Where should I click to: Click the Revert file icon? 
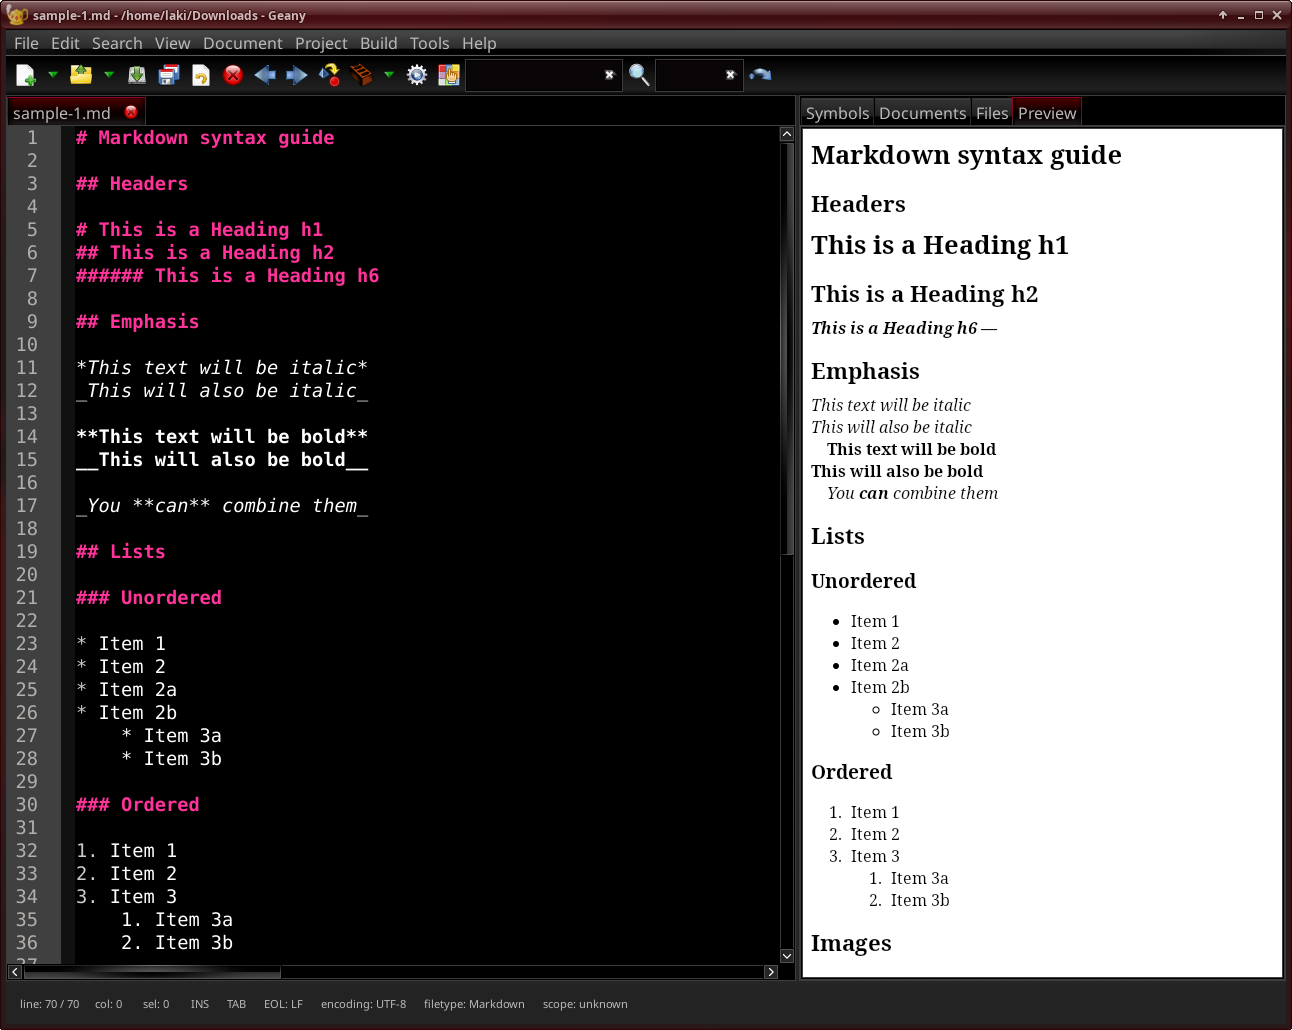pyautogui.click(x=201, y=75)
